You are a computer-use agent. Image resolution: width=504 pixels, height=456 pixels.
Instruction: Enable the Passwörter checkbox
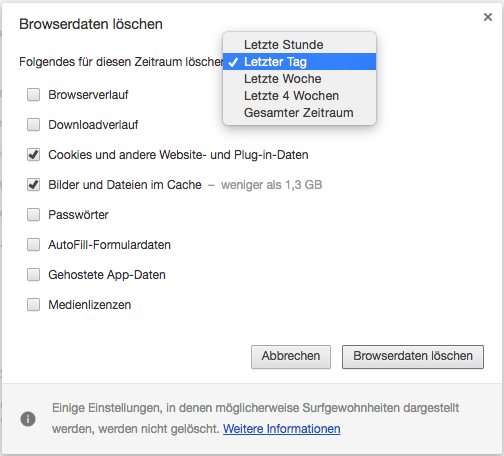point(33,215)
